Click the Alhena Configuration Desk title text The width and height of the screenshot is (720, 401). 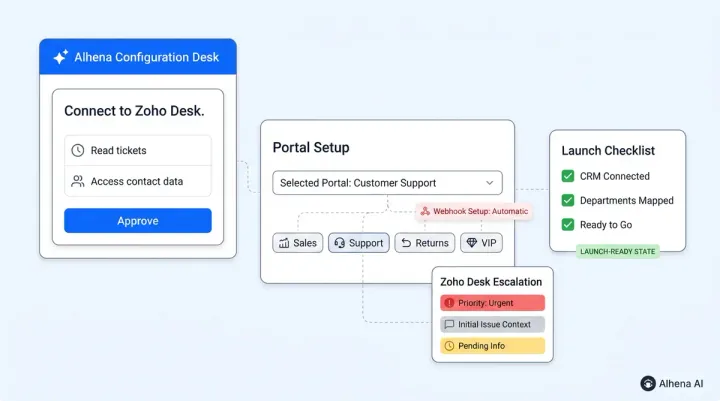tap(146, 57)
